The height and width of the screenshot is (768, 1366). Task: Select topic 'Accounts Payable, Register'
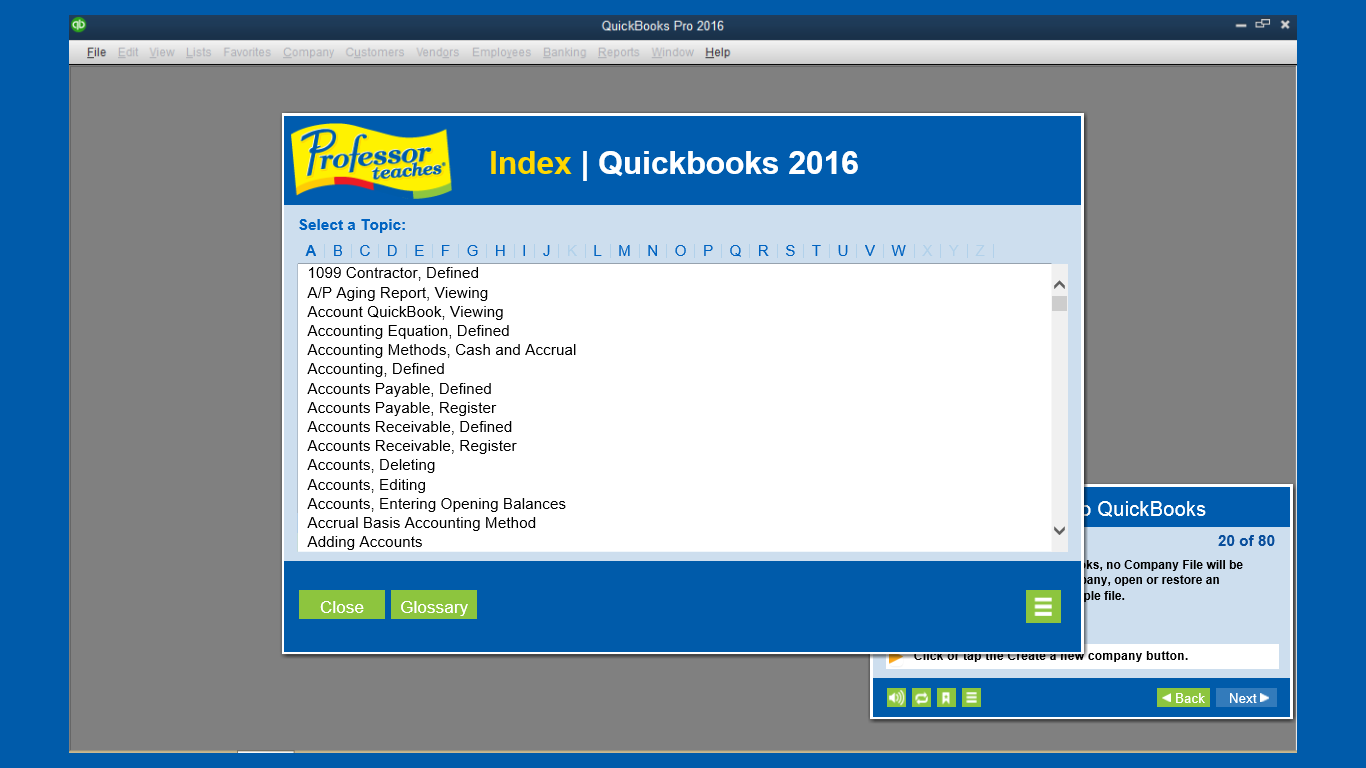(402, 408)
